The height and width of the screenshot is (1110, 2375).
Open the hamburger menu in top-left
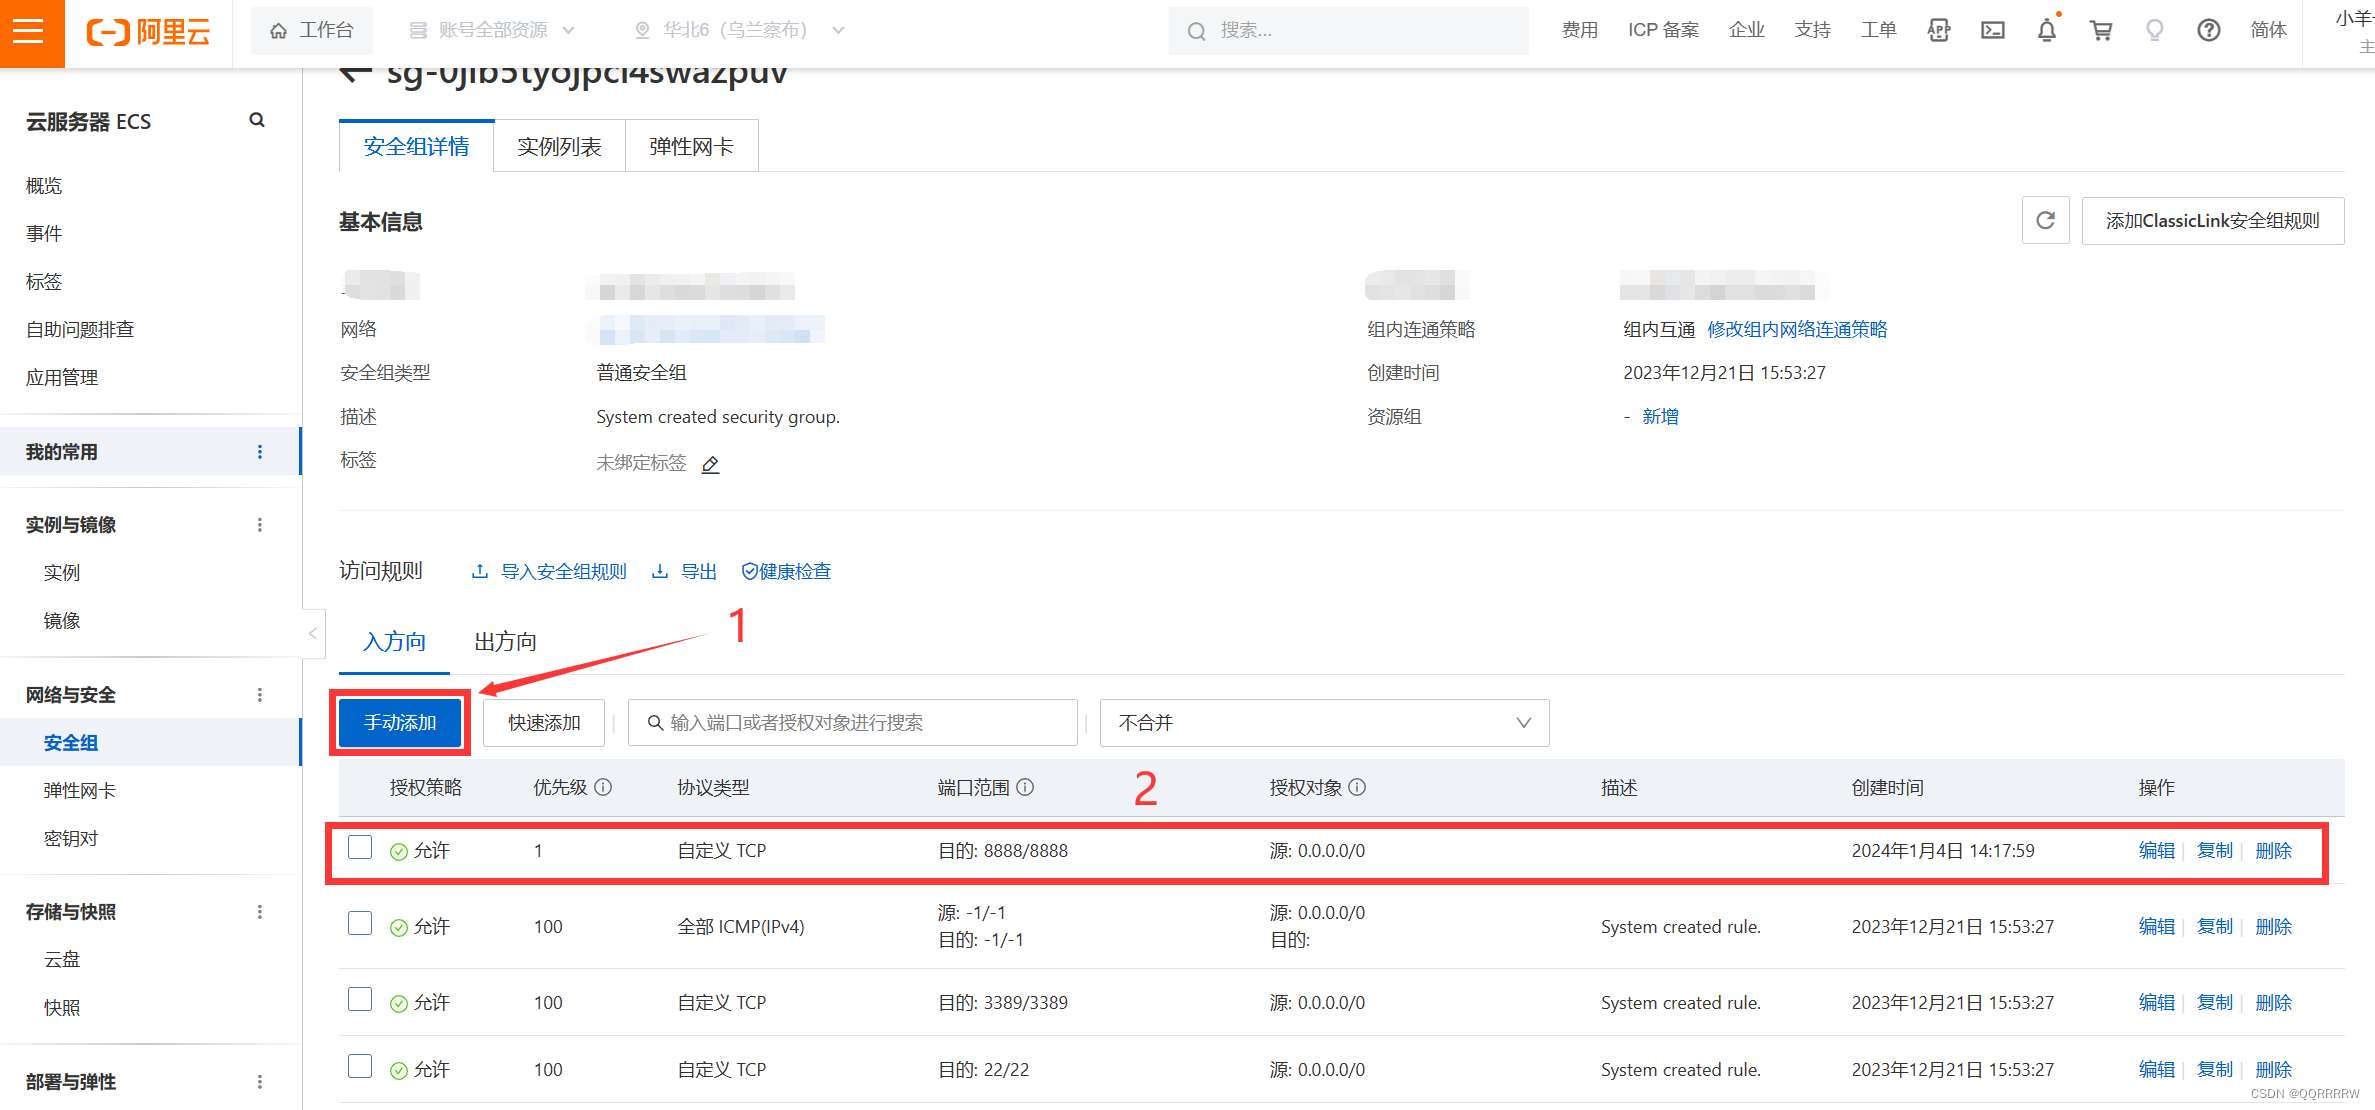29,31
